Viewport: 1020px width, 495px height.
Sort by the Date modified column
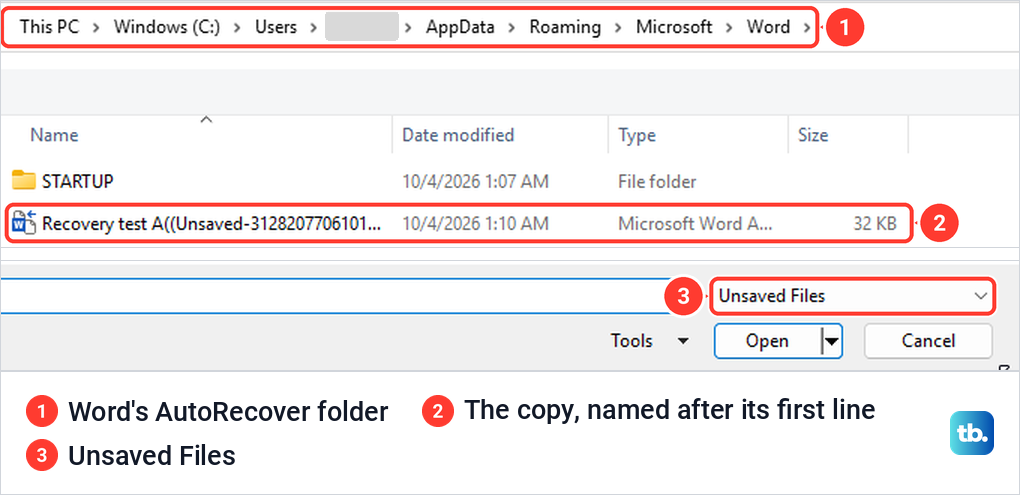pyautogui.click(x=458, y=135)
